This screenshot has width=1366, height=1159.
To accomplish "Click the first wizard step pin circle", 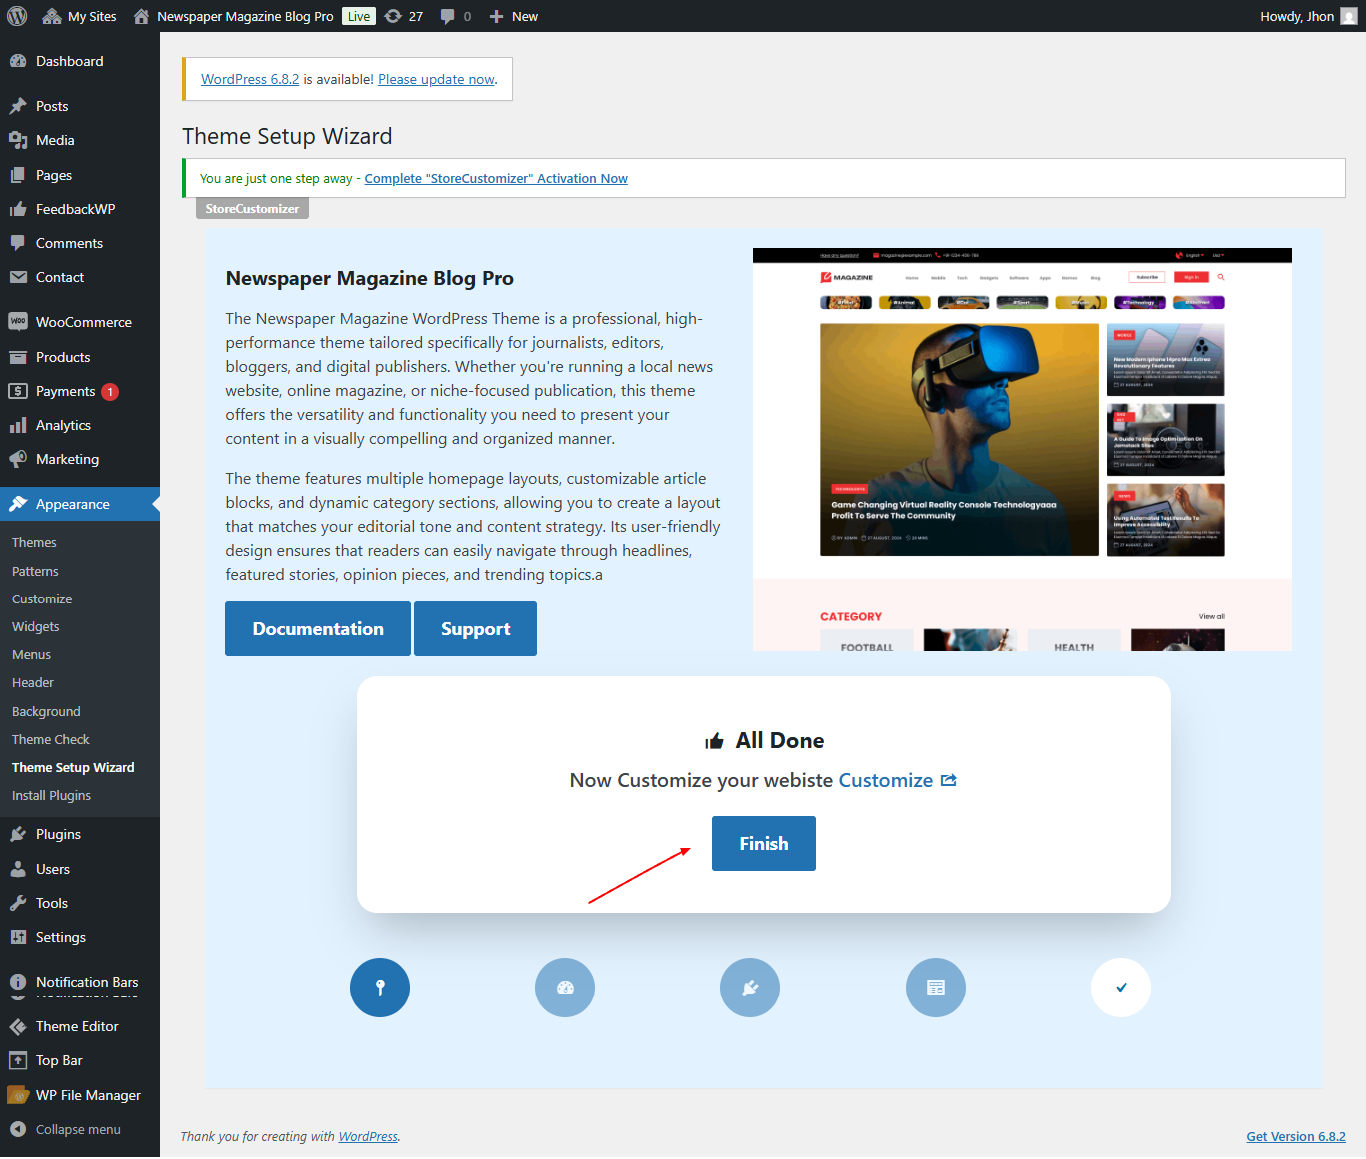I will (x=380, y=987).
